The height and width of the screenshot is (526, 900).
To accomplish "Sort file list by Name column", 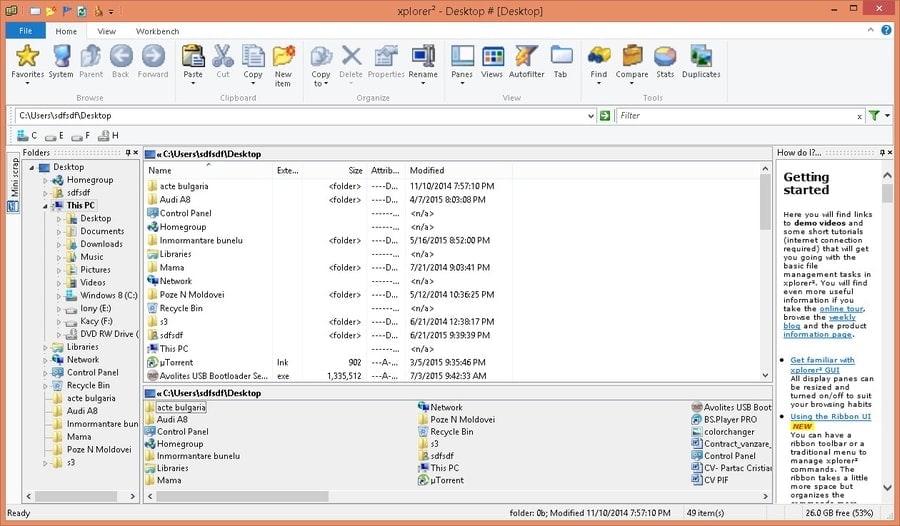I will (209, 171).
